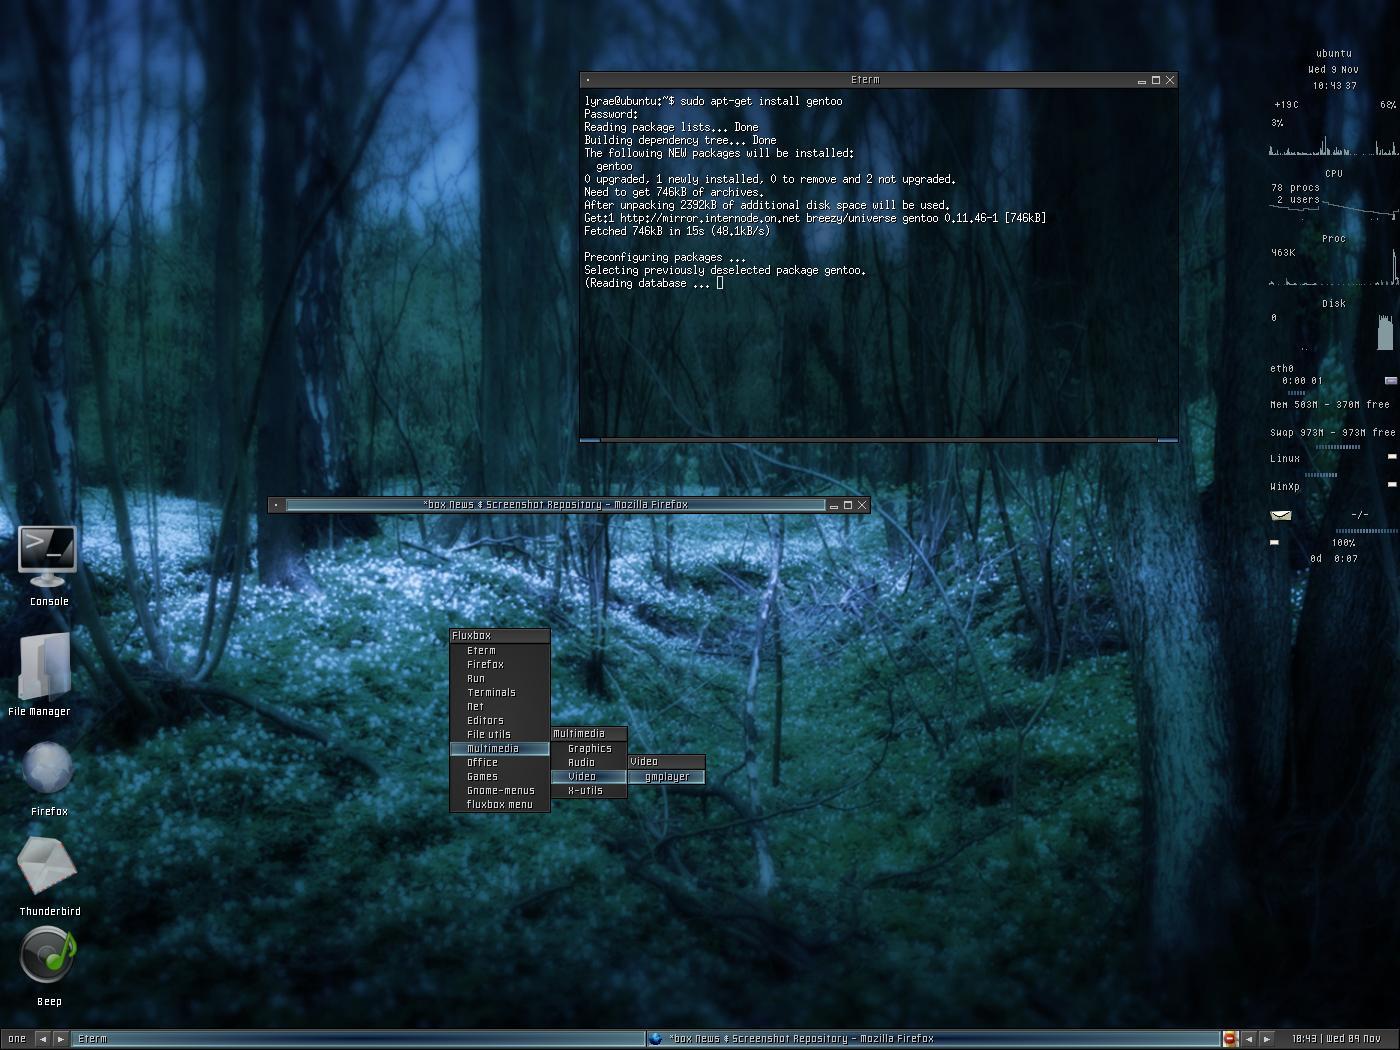The width and height of the screenshot is (1400, 1050).
Task: Expand the File utils submenu
Action: coord(500,735)
